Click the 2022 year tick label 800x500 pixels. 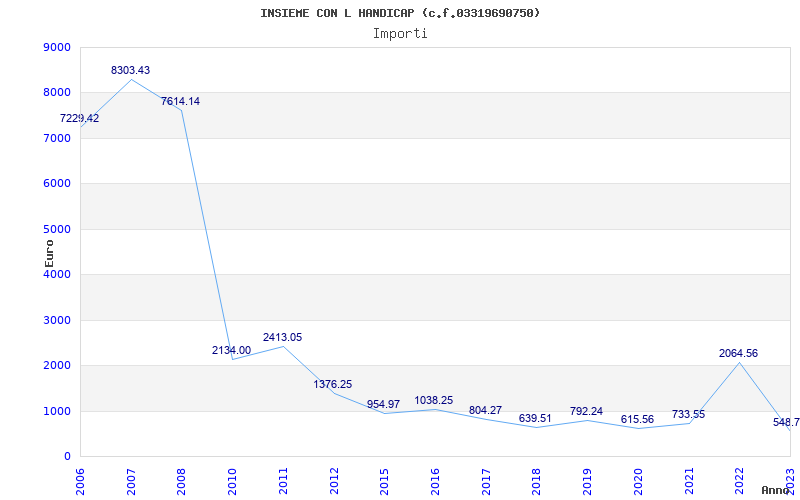point(739,482)
